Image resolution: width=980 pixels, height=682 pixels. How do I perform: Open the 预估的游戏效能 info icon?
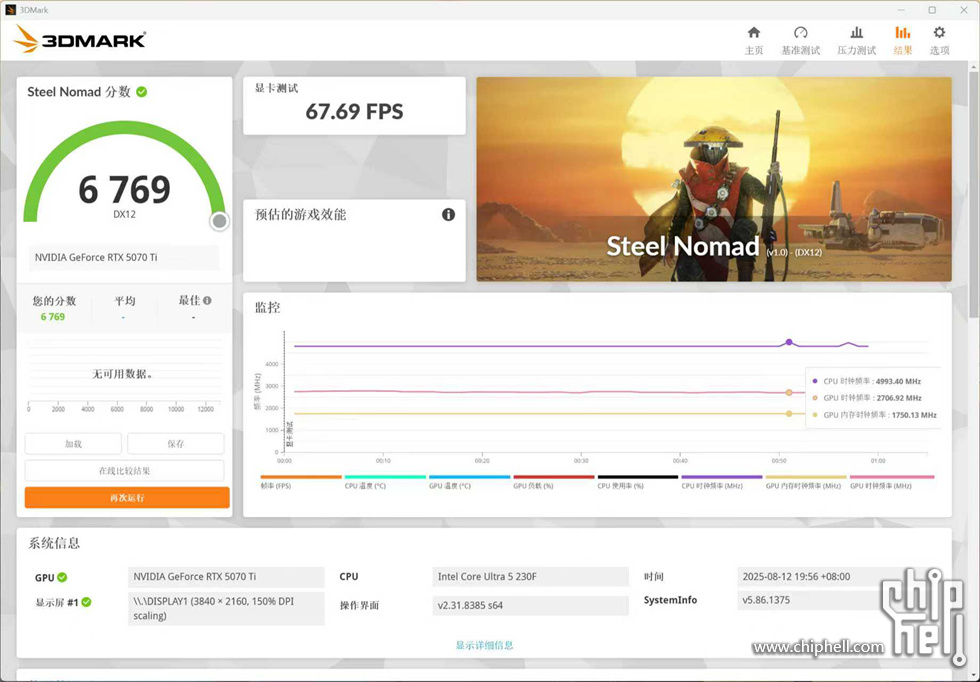click(x=448, y=214)
